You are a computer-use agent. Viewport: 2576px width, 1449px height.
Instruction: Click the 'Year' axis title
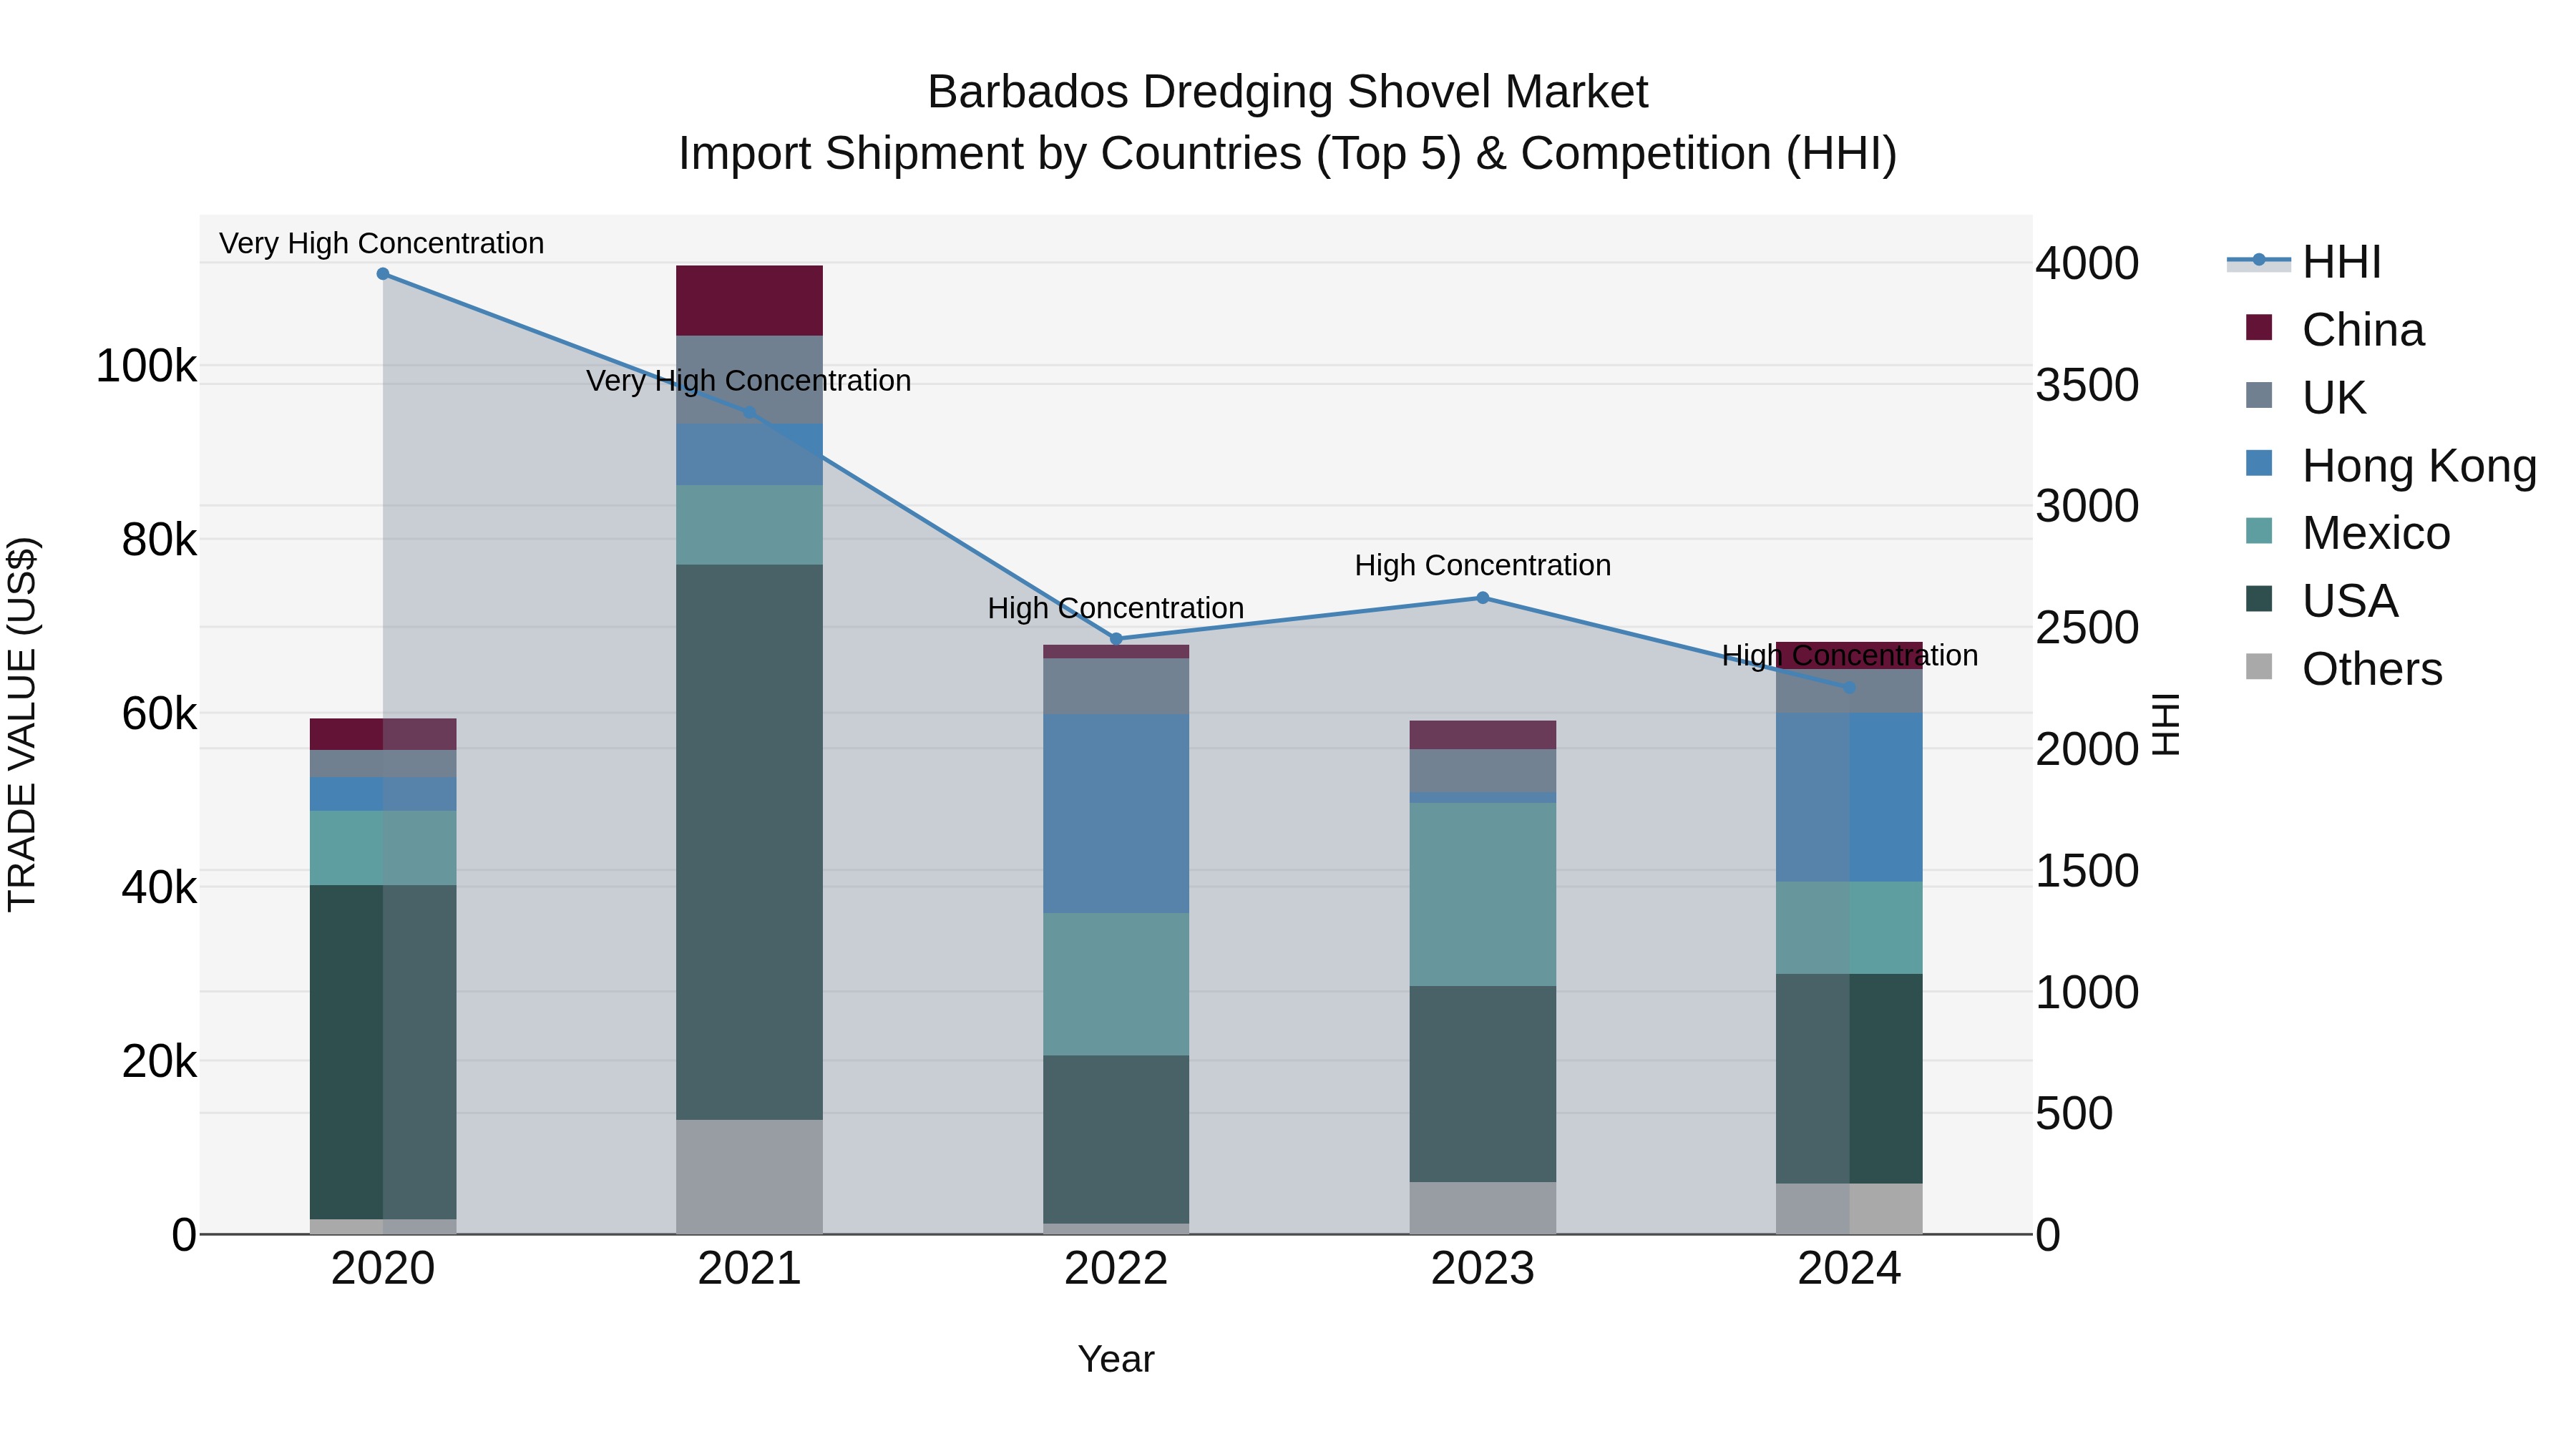(x=1116, y=1360)
